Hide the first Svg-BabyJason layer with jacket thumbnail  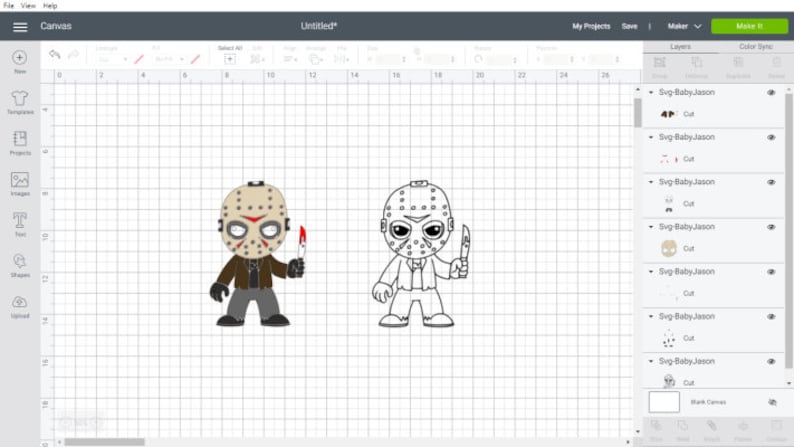(771, 93)
